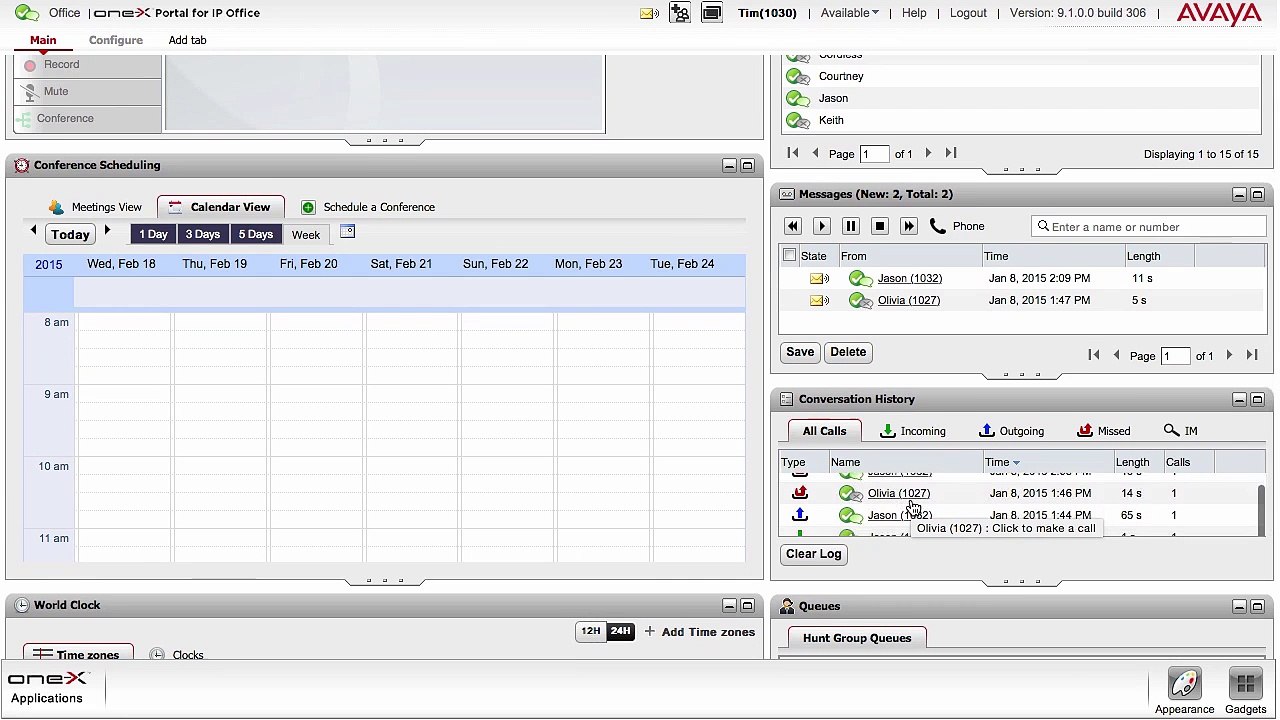The image size is (1280, 720).
Task: Click Conversation History scrollbar
Action: [1261, 510]
